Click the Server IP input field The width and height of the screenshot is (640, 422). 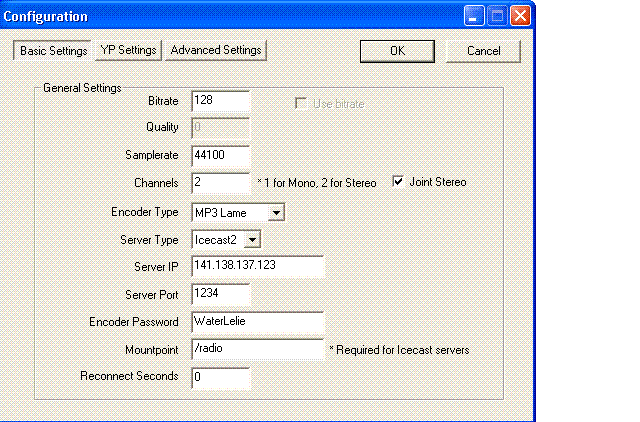258,266
